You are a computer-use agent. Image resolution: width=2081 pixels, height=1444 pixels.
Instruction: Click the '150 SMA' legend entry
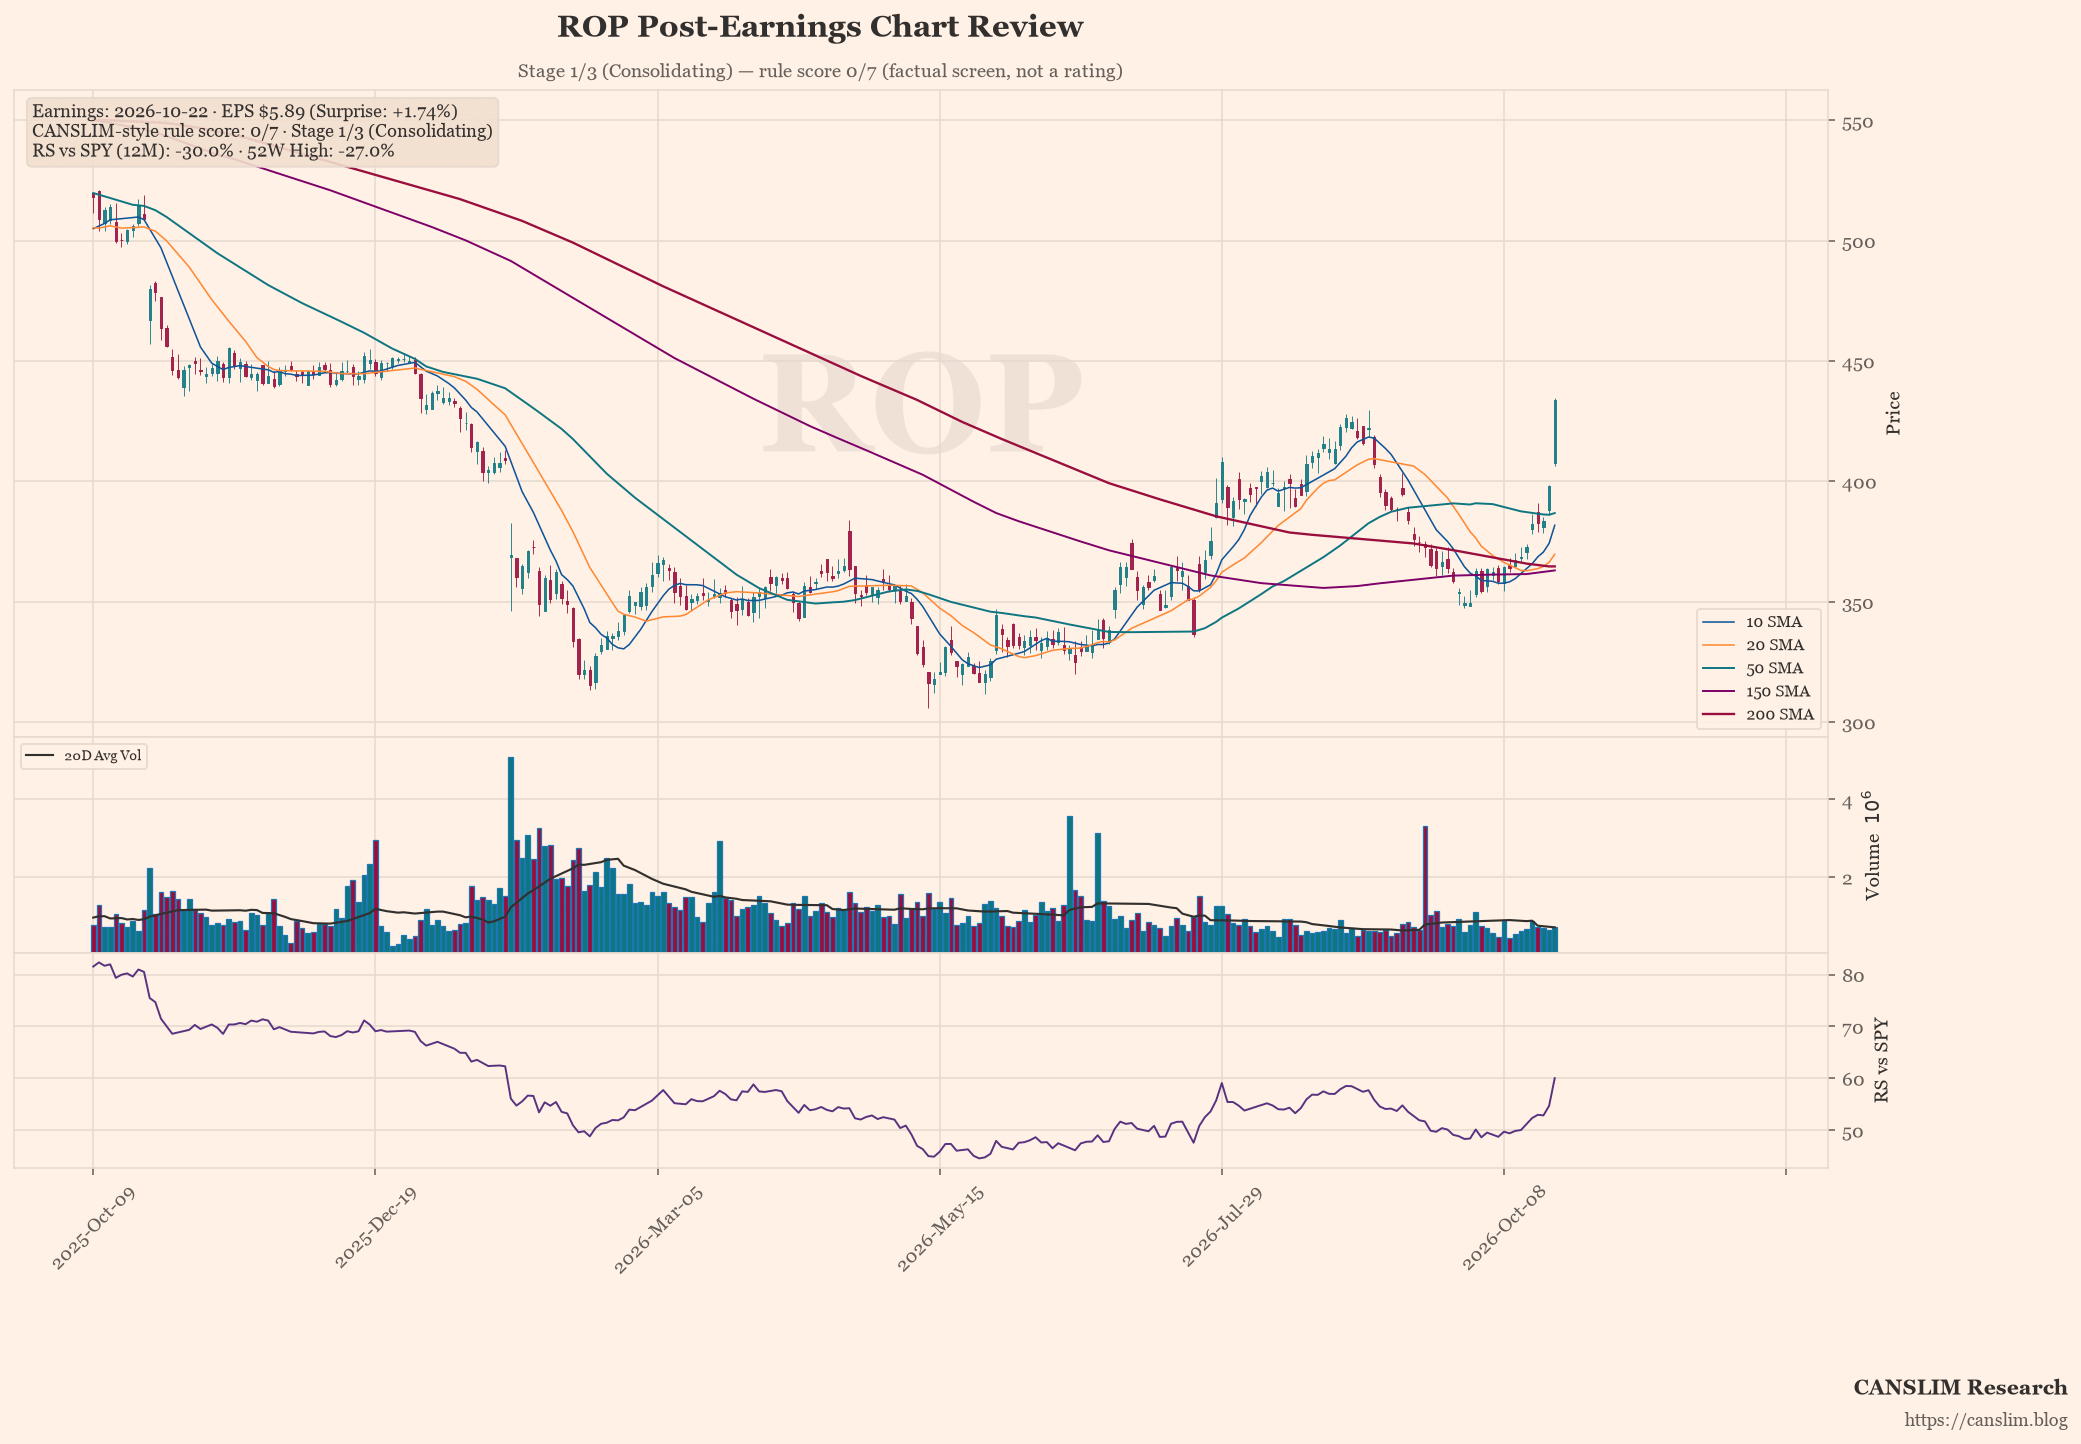point(1759,691)
